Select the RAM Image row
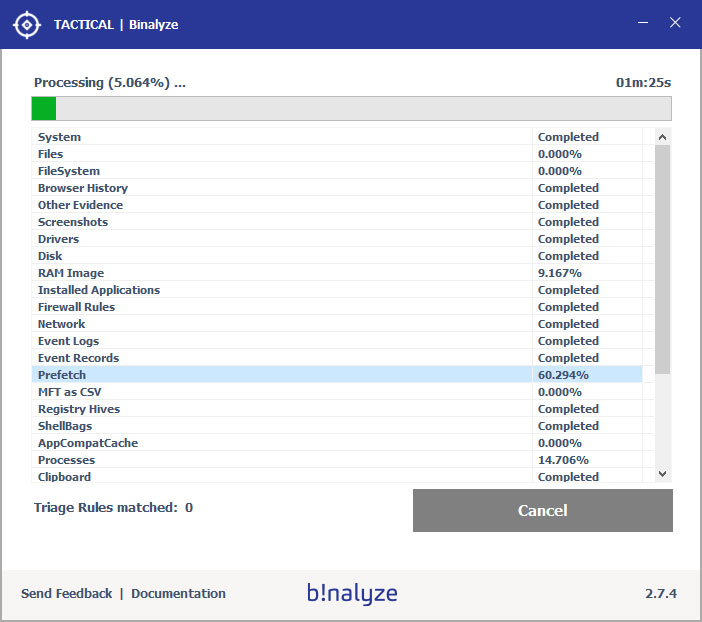The image size is (702, 622). (337, 273)
